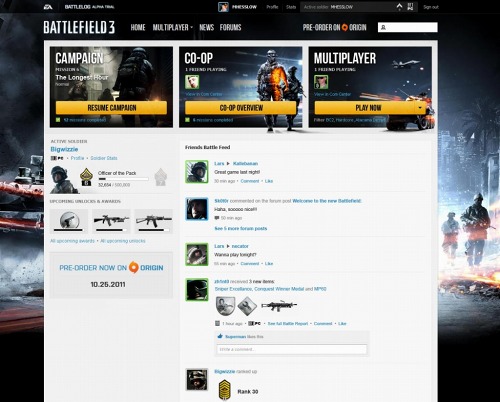Click the rank progress bar
The height and width of the screenshot is (402, 500).
click(x=123, y=179)
